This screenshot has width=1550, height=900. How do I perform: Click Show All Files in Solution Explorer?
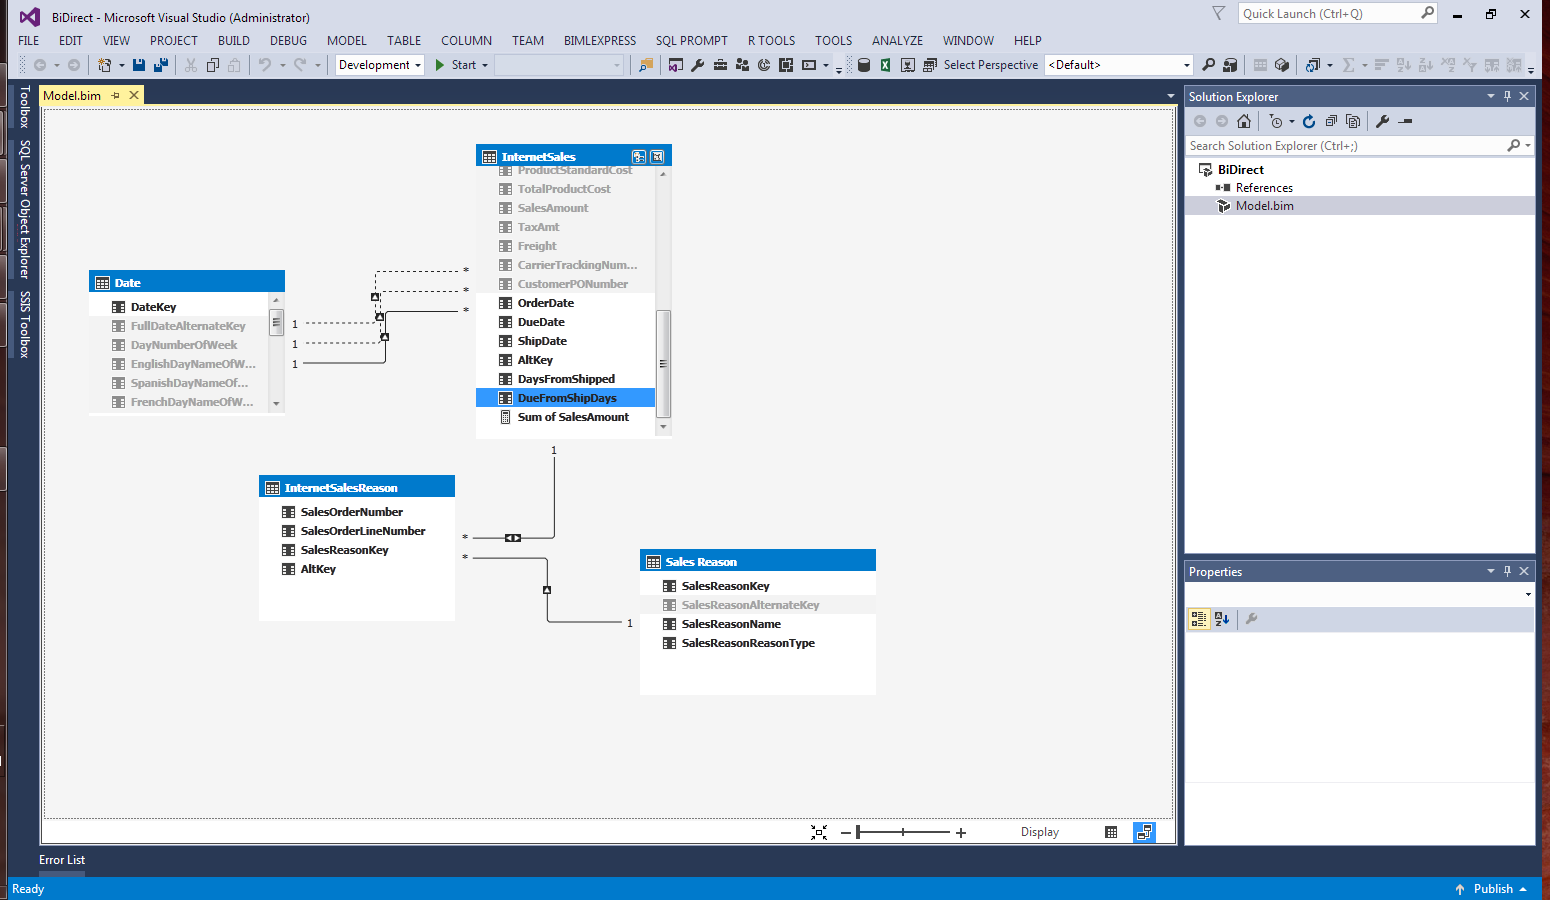pyautogui.click(x=1353, y=121)
